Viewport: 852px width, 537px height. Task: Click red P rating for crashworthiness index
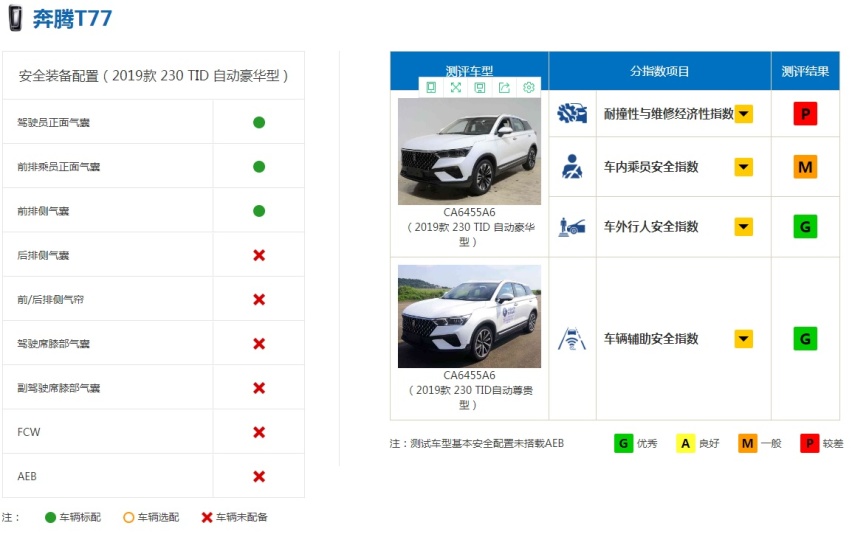pos(805,114)
